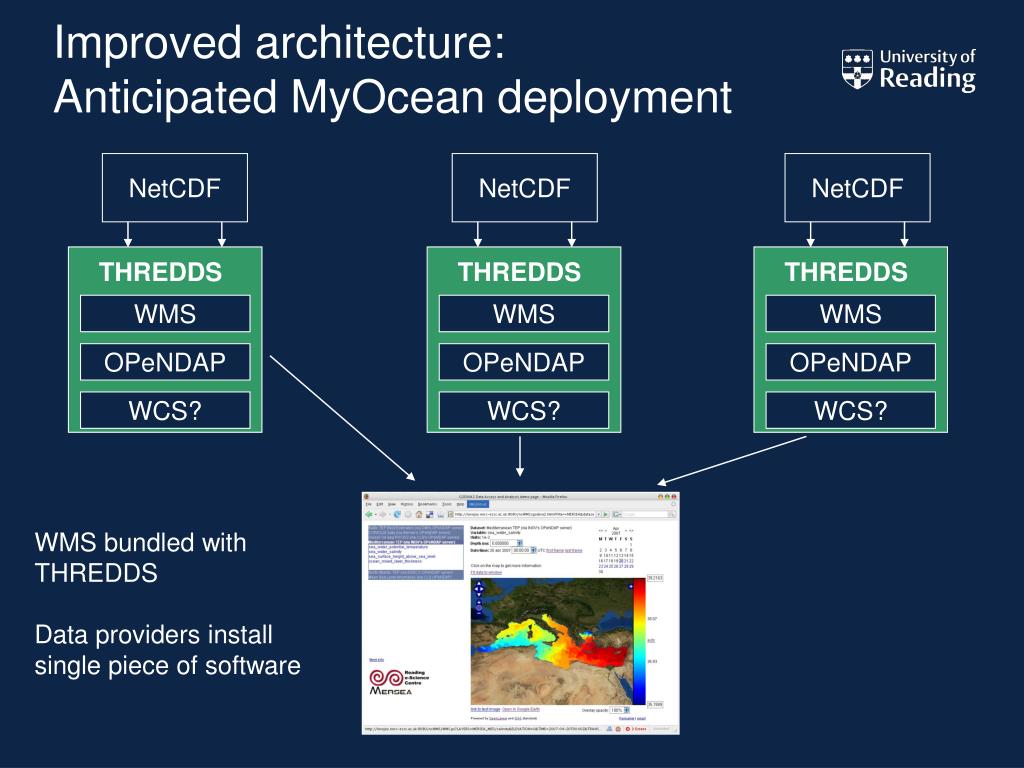Click the reload icon in the embedded browser toolbar
Viewport: 1024px width, 768px height.
pyautogui.click(x=397, y=514)
